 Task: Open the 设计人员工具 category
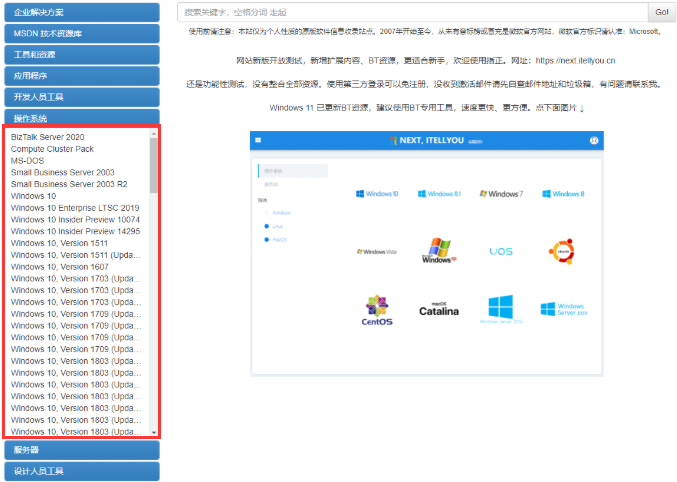point(80,471)
